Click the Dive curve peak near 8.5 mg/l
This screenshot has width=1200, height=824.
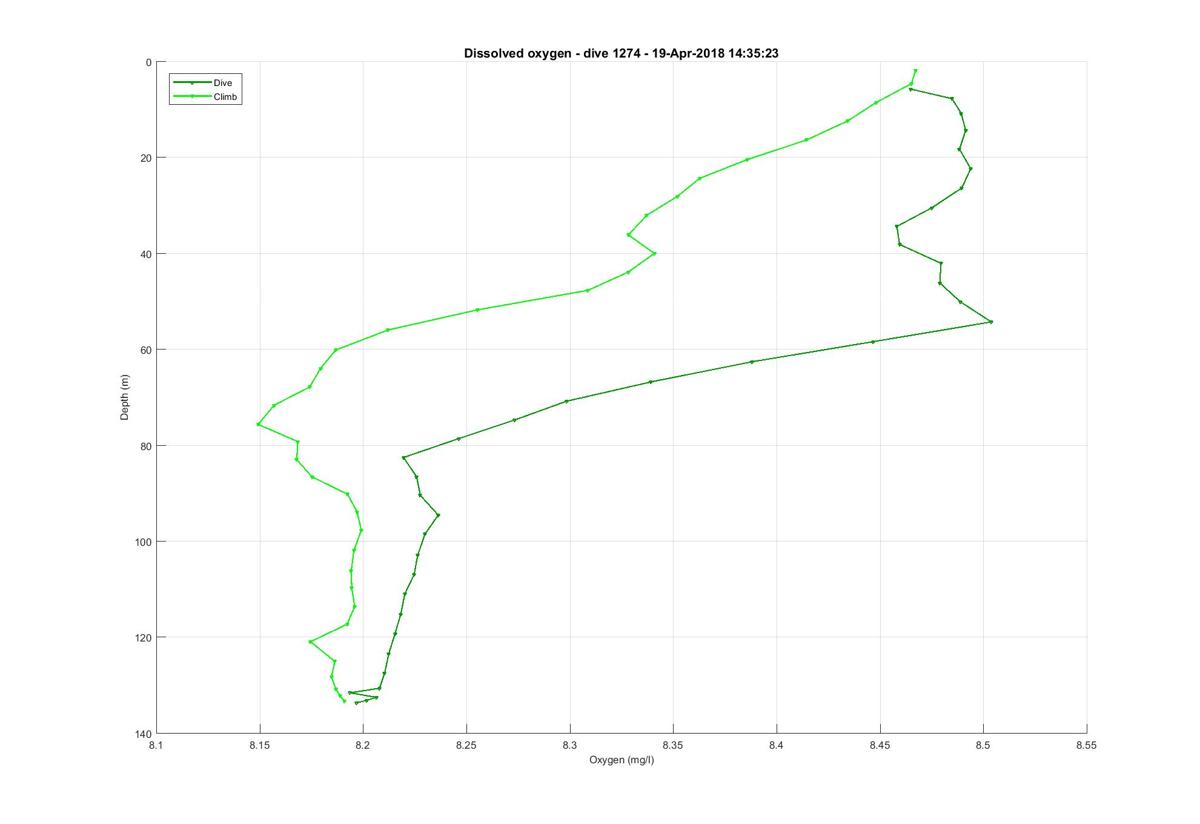tap(990, 321)
